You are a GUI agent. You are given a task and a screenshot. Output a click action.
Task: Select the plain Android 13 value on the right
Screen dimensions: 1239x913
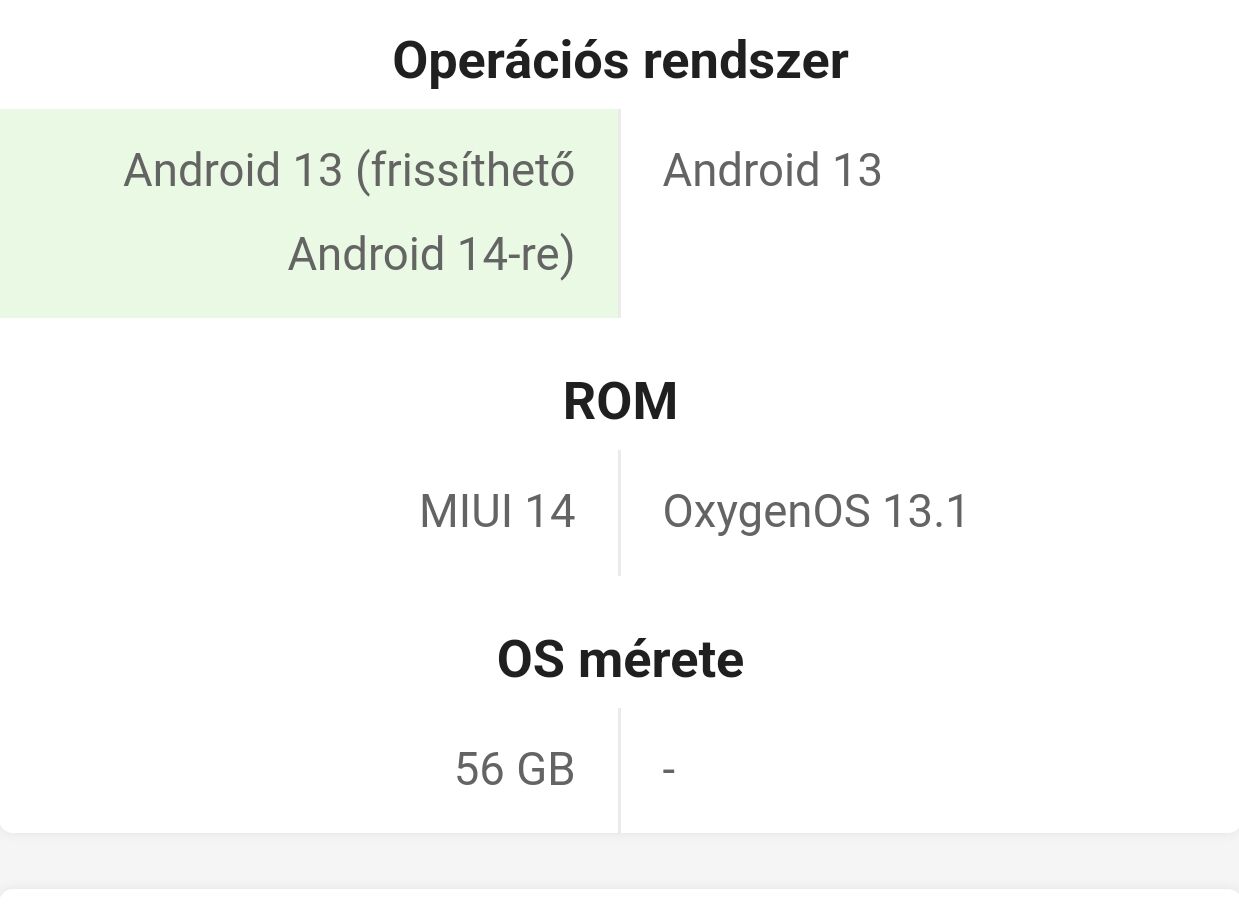772,170
